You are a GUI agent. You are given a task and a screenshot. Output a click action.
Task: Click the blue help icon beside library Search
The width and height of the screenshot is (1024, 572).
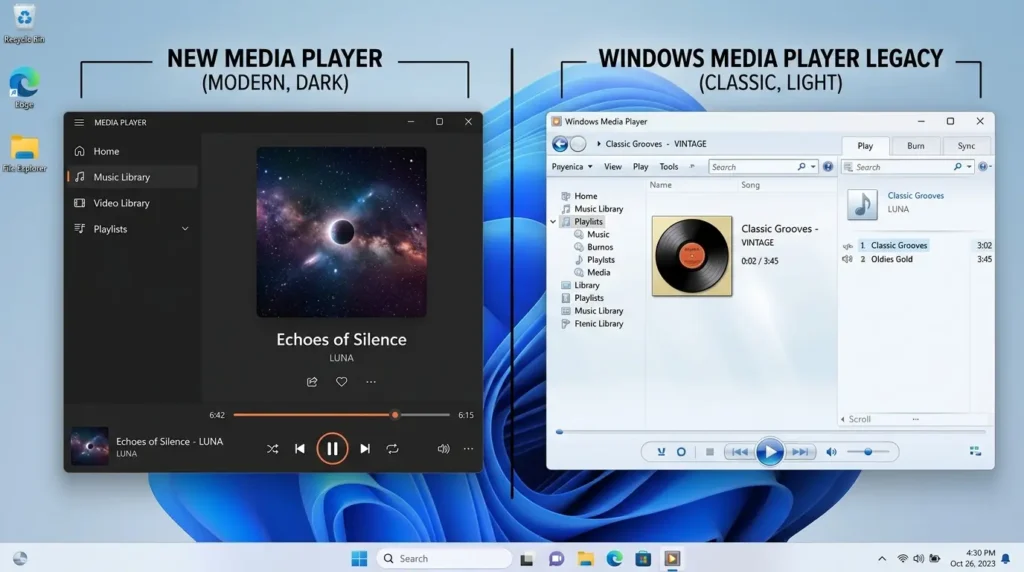(827, 167)
